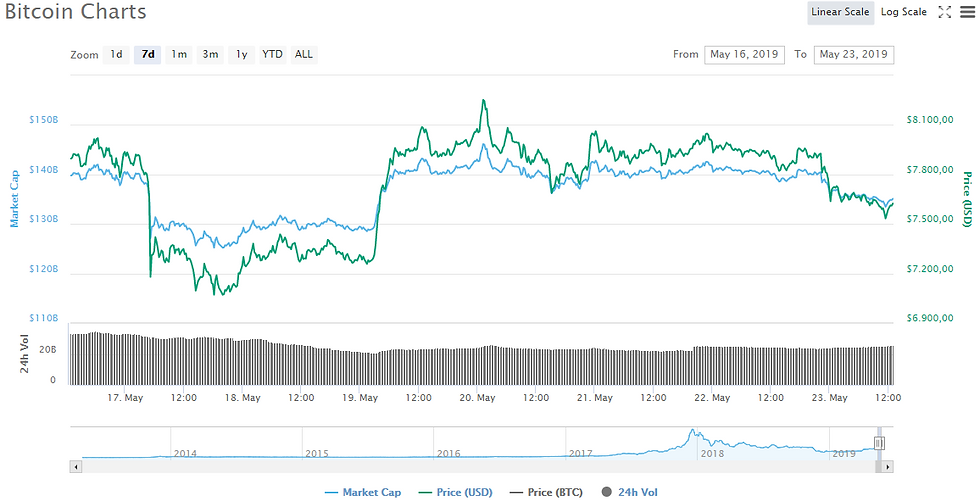Click the 2014 label in the navigator
The width and height of the screenshot is (980, 501).
coord(185,454)
